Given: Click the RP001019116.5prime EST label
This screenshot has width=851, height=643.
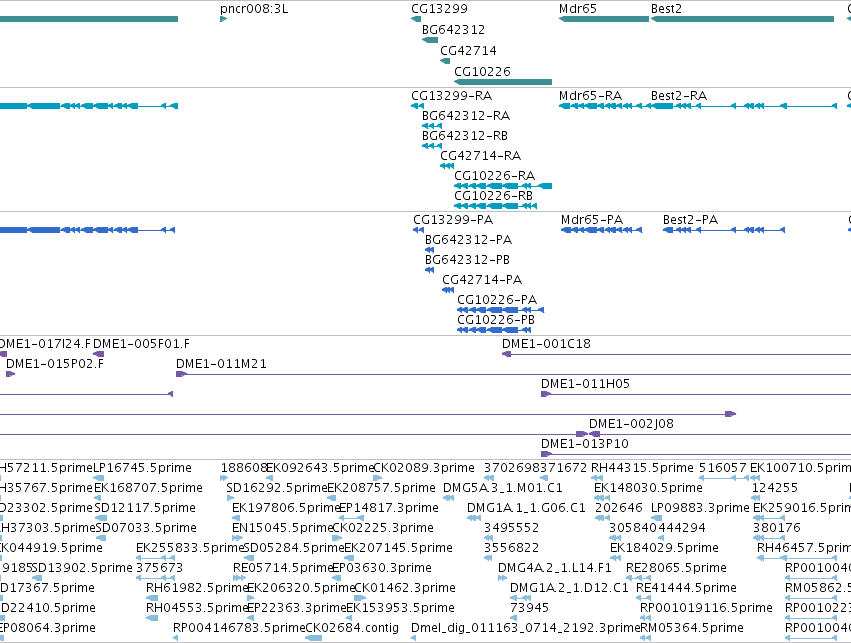Looking at the screenshot, I should (x=706, y=608).
